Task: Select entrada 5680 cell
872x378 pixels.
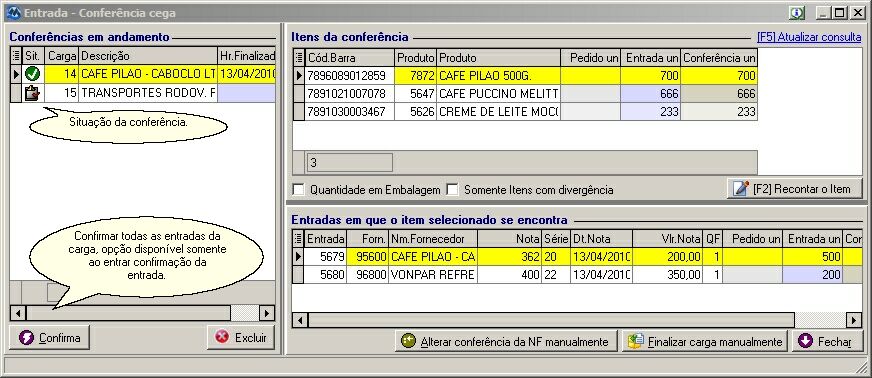Action: 325,275
